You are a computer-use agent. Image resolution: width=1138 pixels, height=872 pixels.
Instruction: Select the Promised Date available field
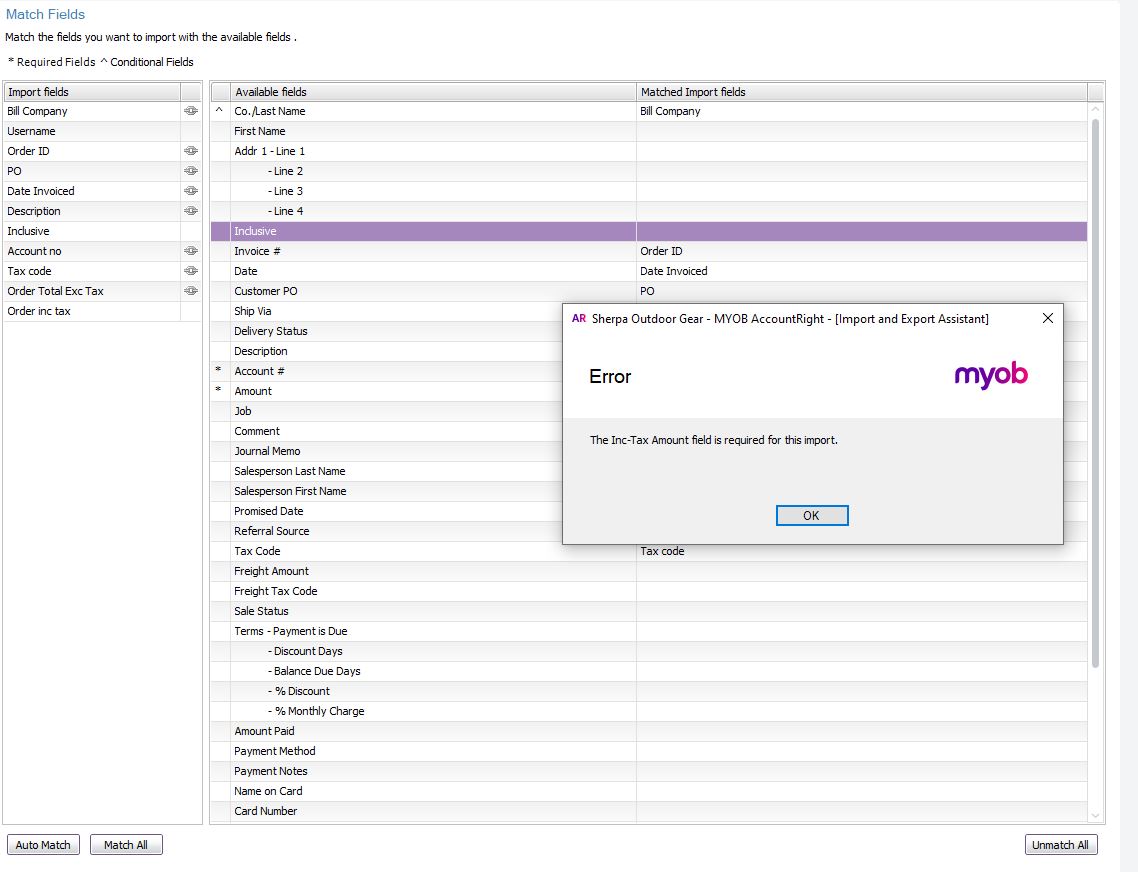396,510
